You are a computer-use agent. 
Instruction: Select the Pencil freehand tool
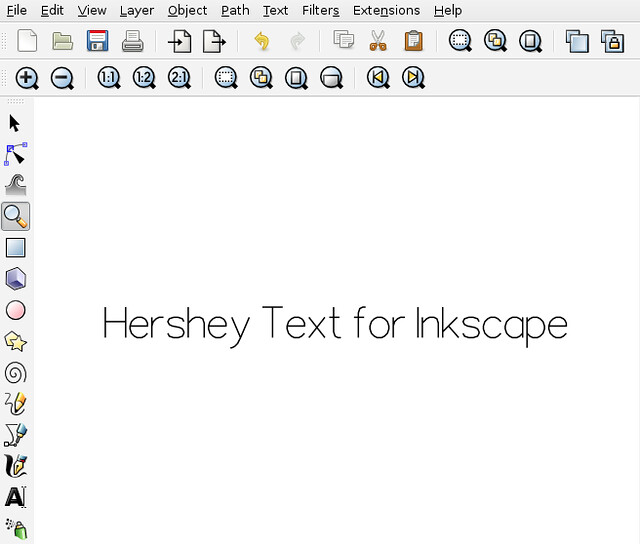point(15,404)
